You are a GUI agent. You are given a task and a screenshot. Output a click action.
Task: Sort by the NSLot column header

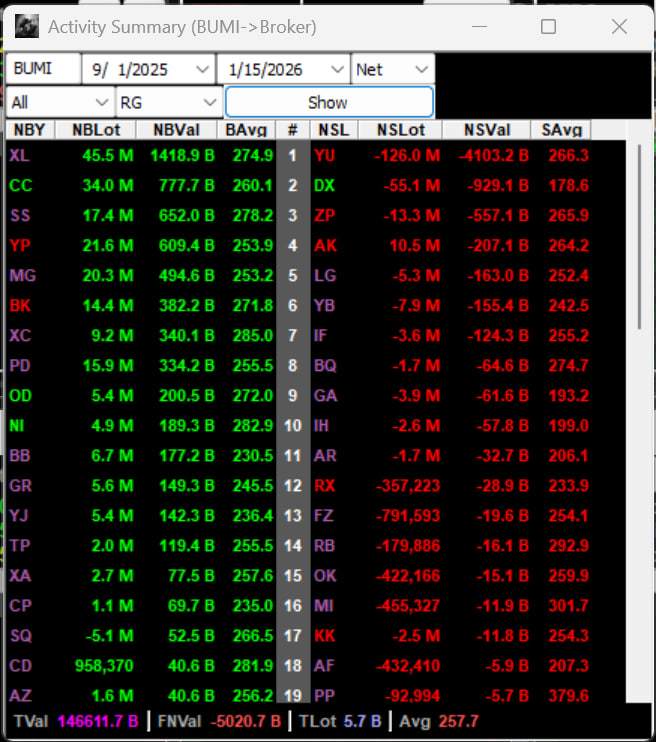pos(400,130)
